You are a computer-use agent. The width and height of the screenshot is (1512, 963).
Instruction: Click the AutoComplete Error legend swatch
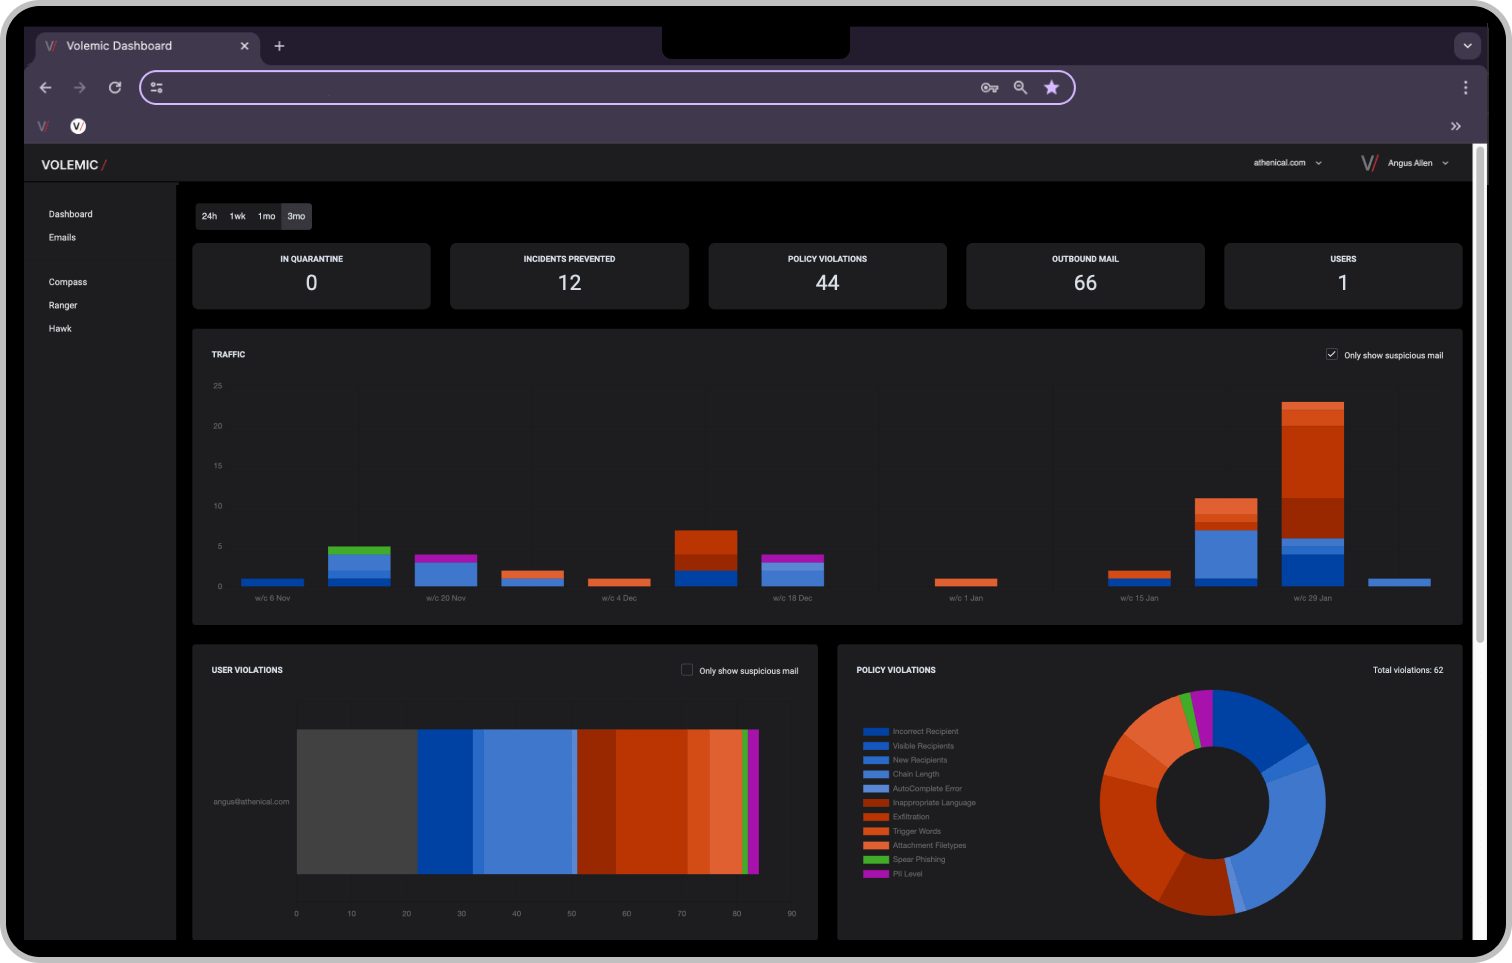tap(876, 789)
